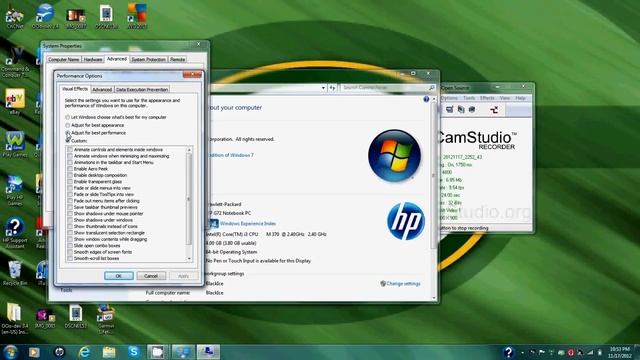
Task: Check Save taskbar thumbnail previews
Action: (70, 207)
